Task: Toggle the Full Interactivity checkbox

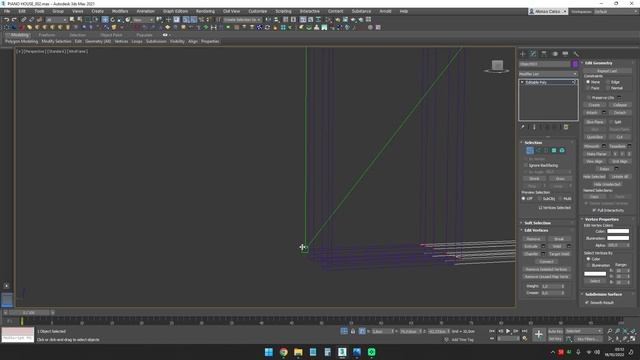Action: pos(594,210)
